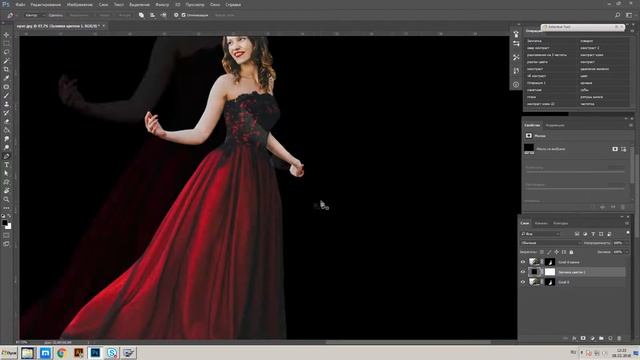Screen dimensions: 640x360
Task: Toggle Lock position icon
Action: click(x=556, y=252)
